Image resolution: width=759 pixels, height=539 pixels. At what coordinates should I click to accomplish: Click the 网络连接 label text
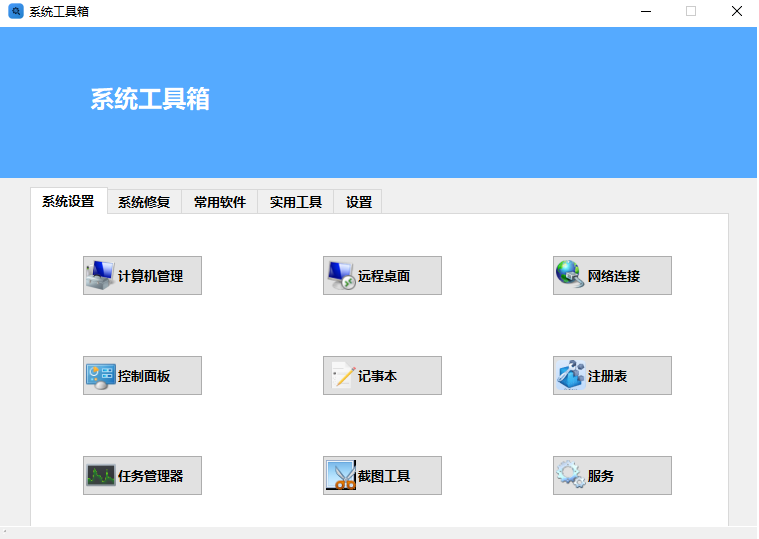click(x=614, y=276)
